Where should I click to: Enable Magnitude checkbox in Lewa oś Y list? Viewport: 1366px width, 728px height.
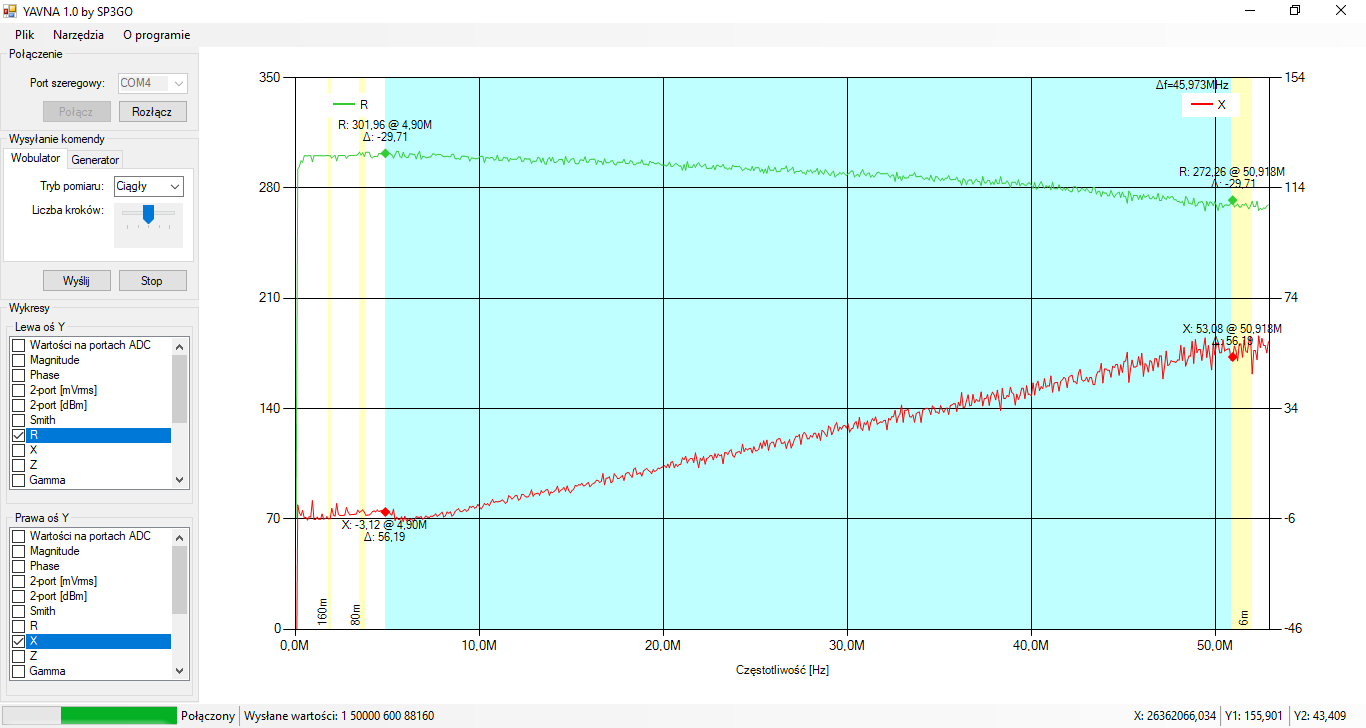[x=18, y=360]
